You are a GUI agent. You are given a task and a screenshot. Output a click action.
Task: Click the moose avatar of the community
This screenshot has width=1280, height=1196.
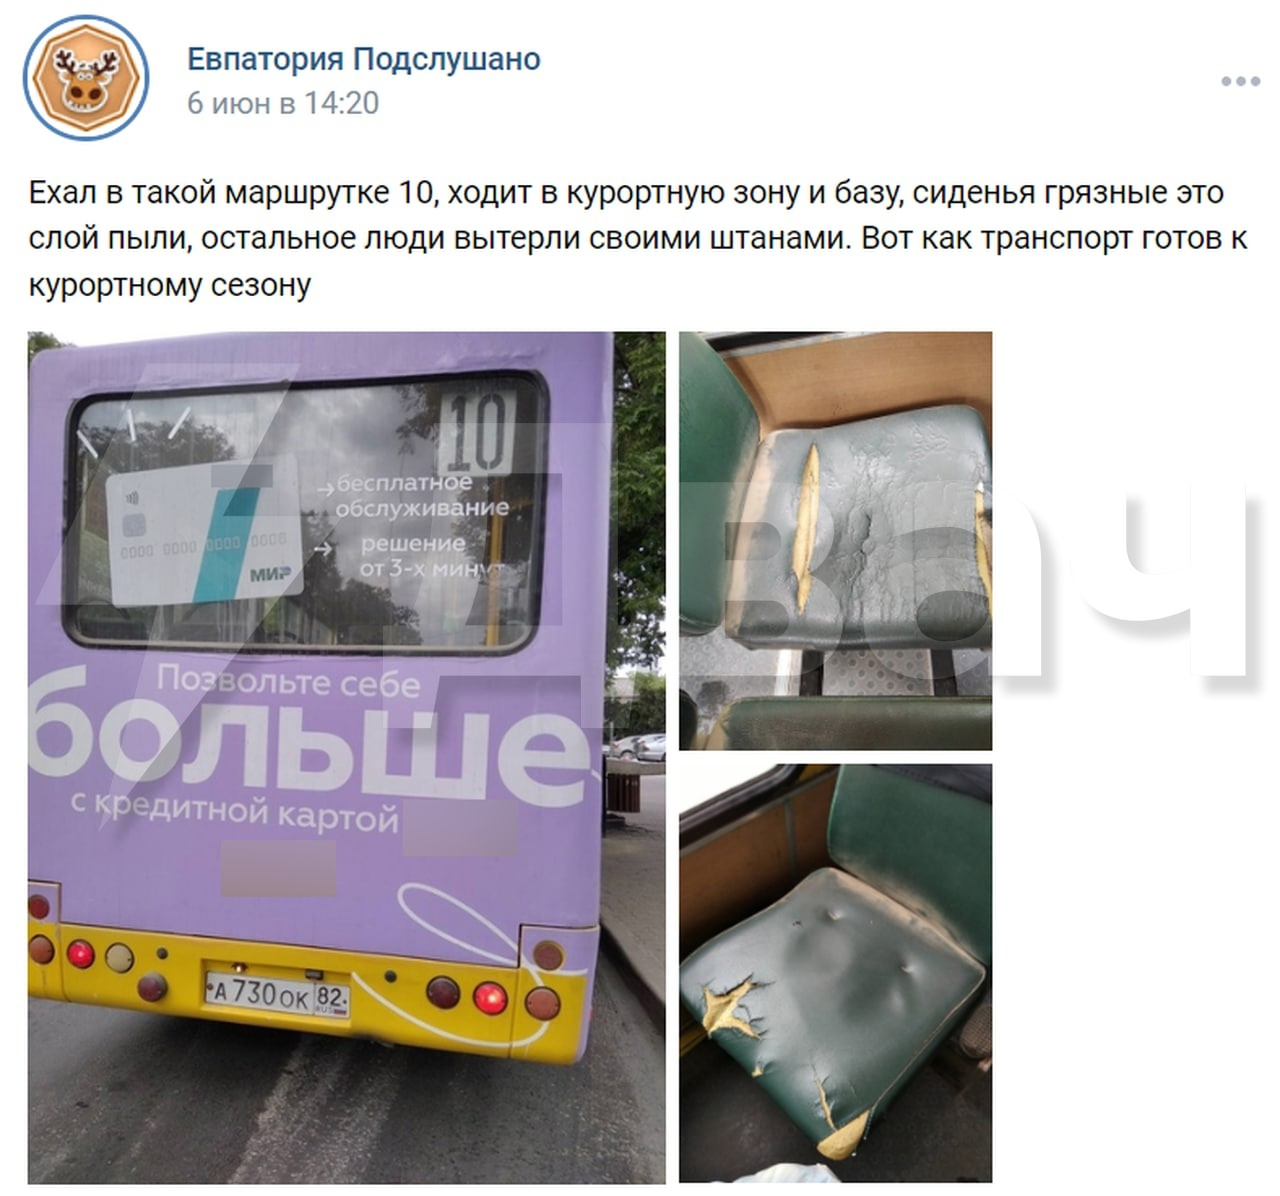point(86,78)
